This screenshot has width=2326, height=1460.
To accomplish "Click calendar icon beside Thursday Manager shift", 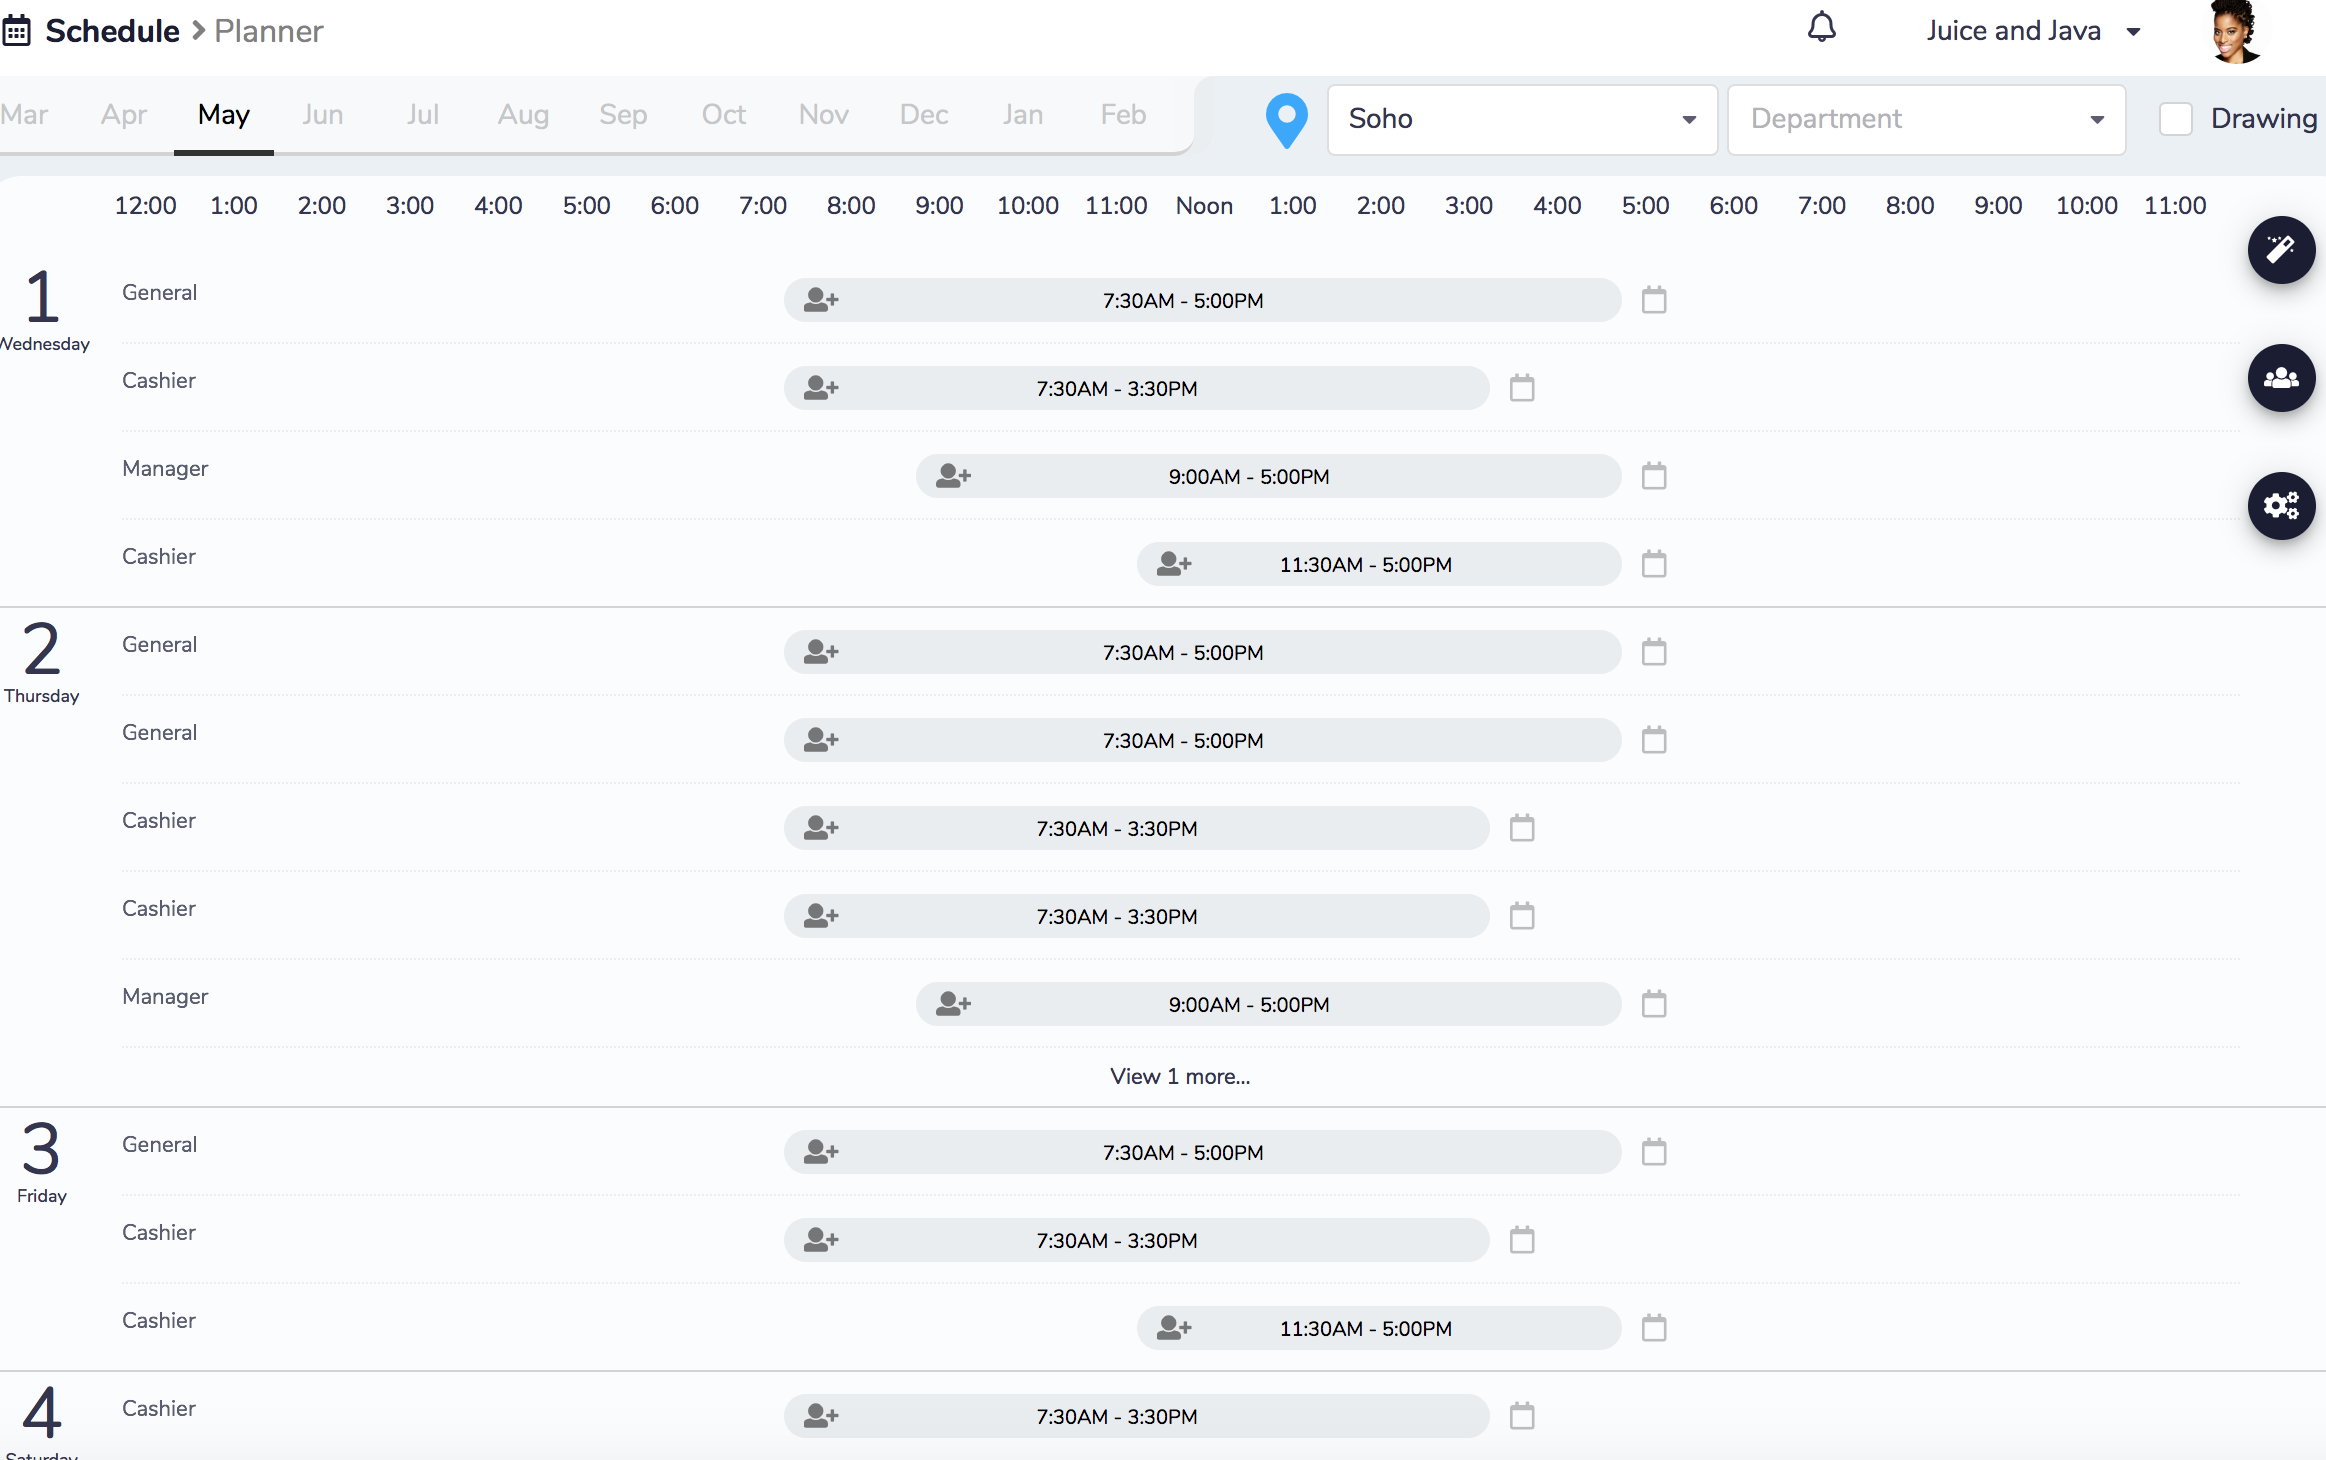I will (1654, 1004).
